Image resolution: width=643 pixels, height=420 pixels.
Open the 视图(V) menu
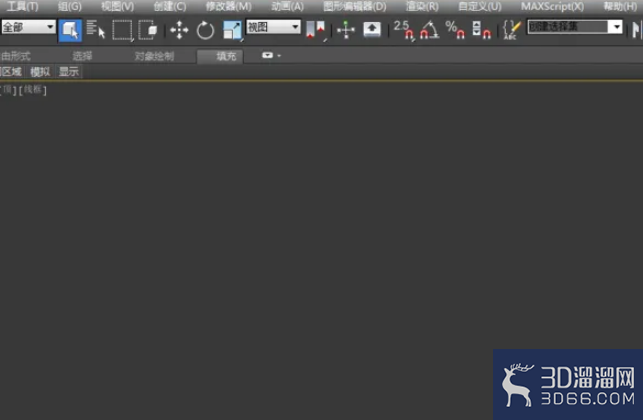point(117,7)
